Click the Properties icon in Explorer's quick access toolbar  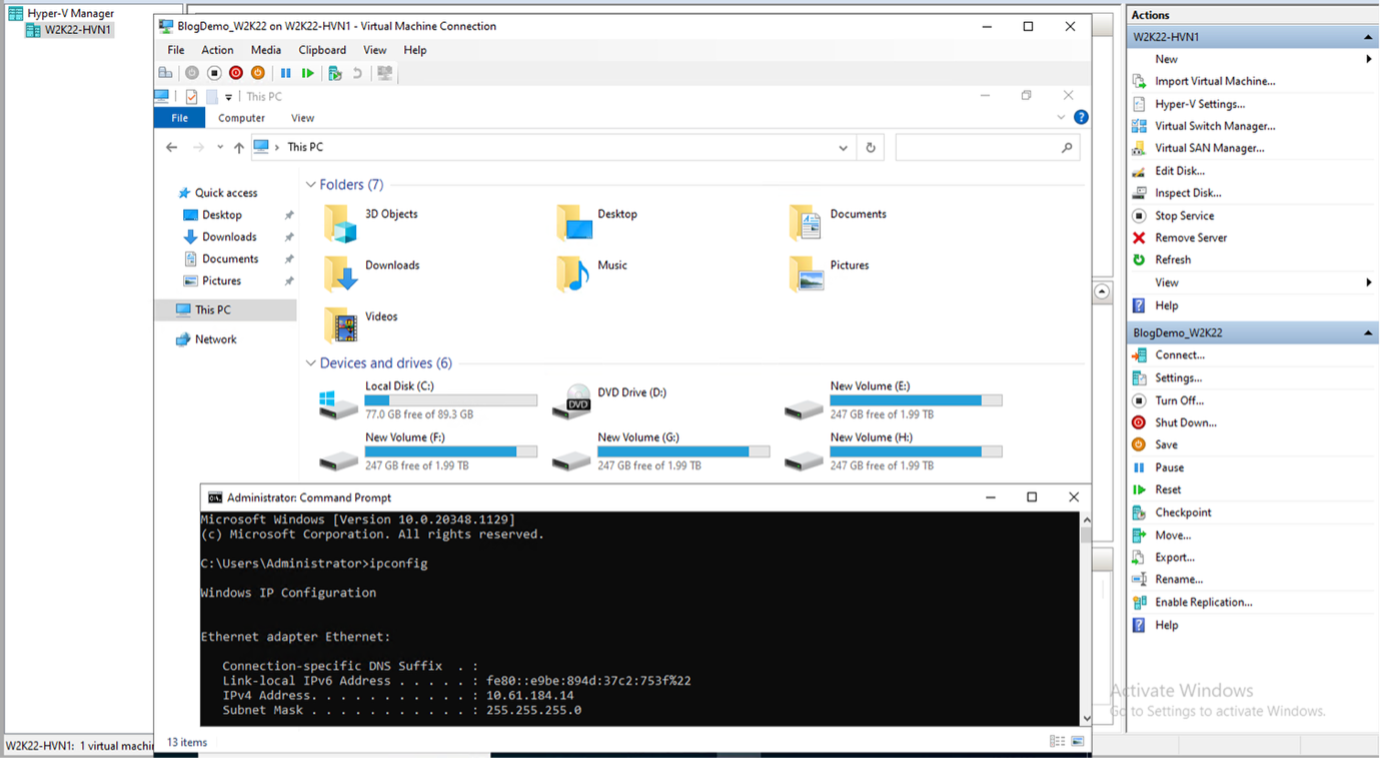pos(191,97)
